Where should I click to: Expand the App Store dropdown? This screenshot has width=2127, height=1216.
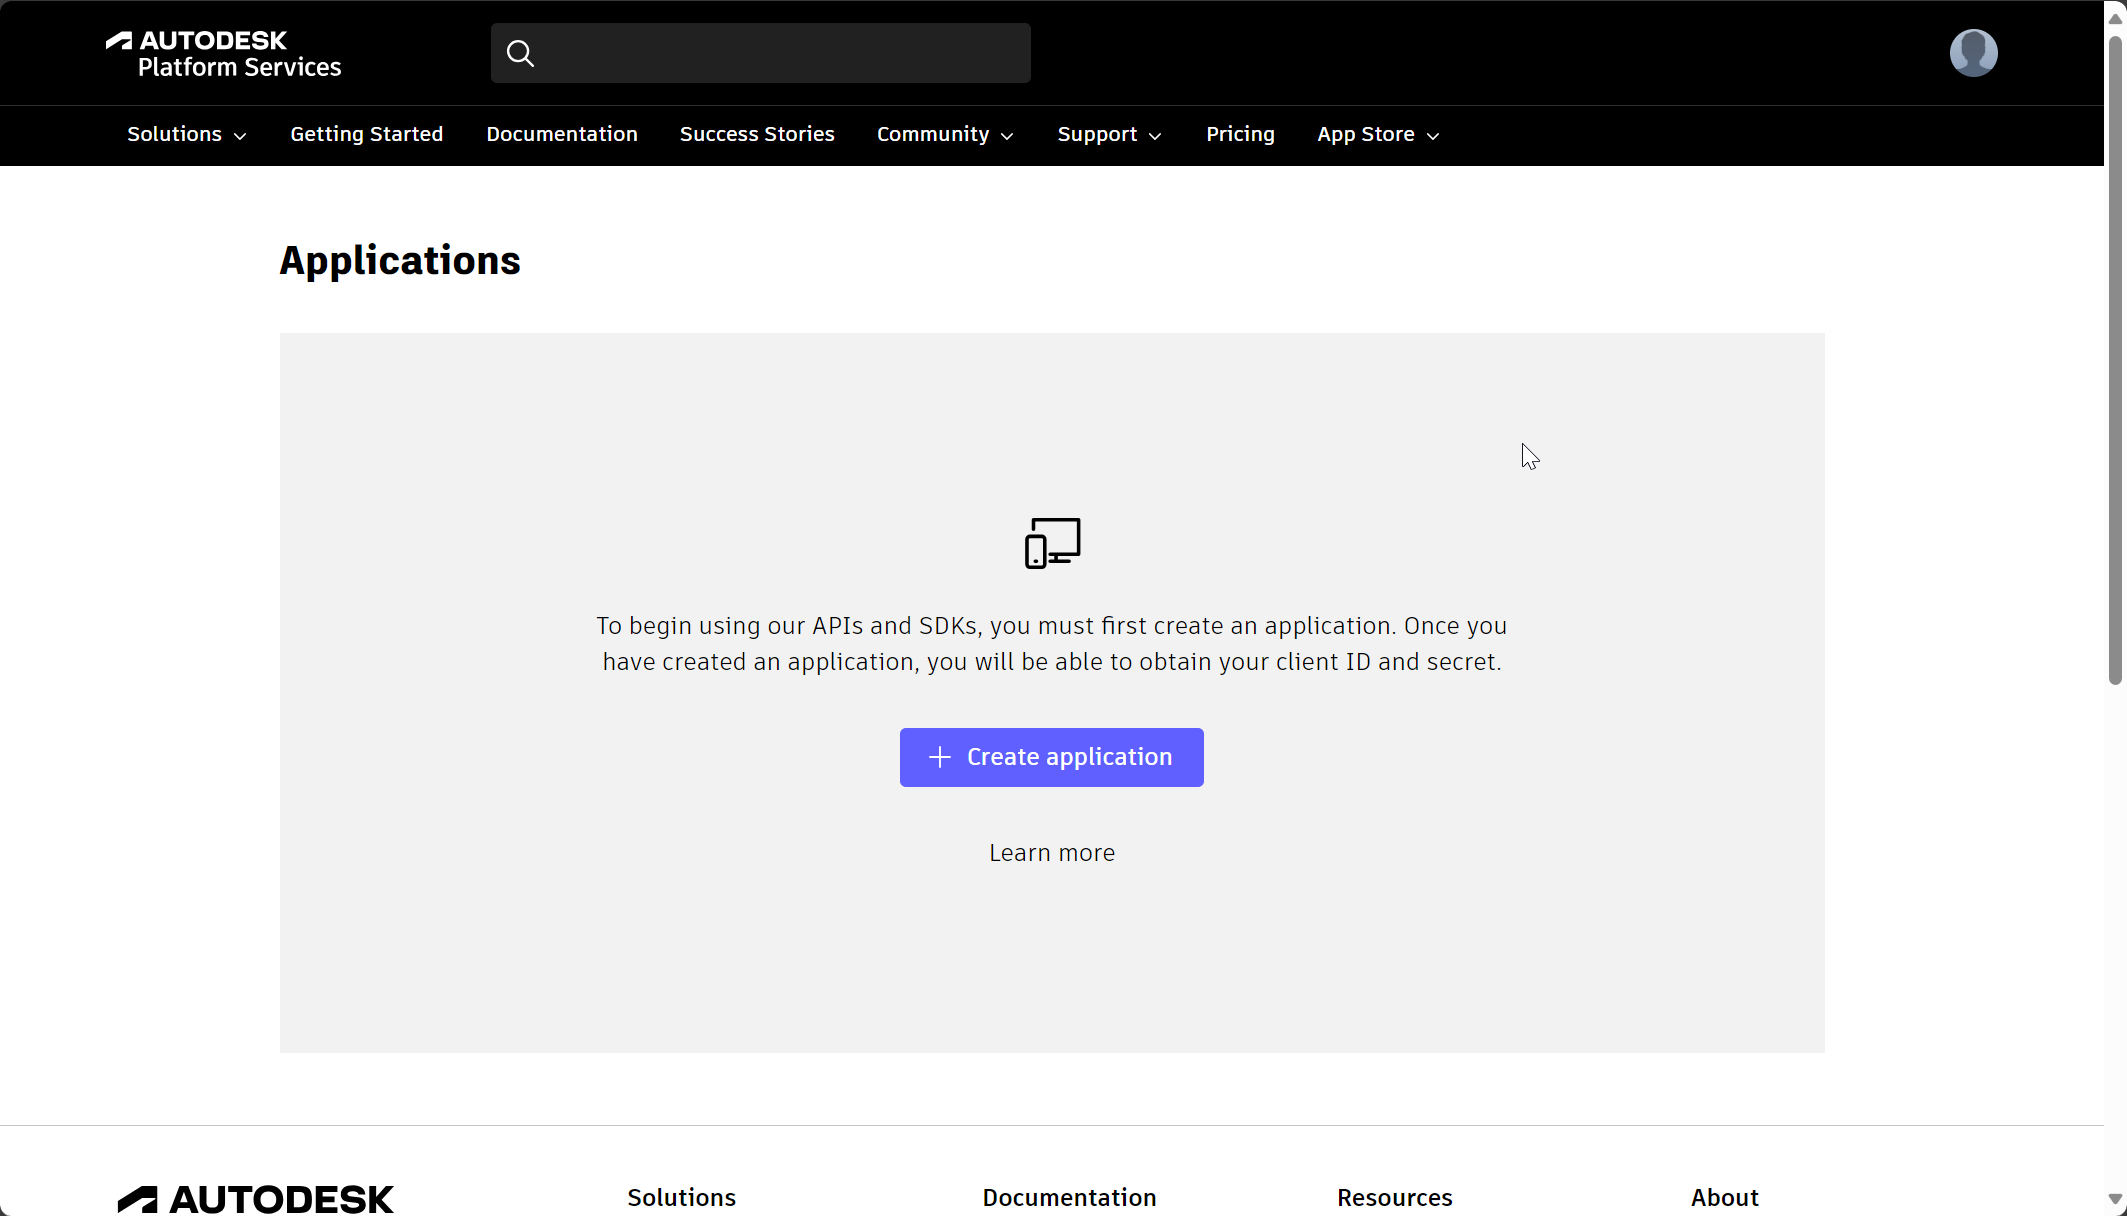pos(1378,135)
